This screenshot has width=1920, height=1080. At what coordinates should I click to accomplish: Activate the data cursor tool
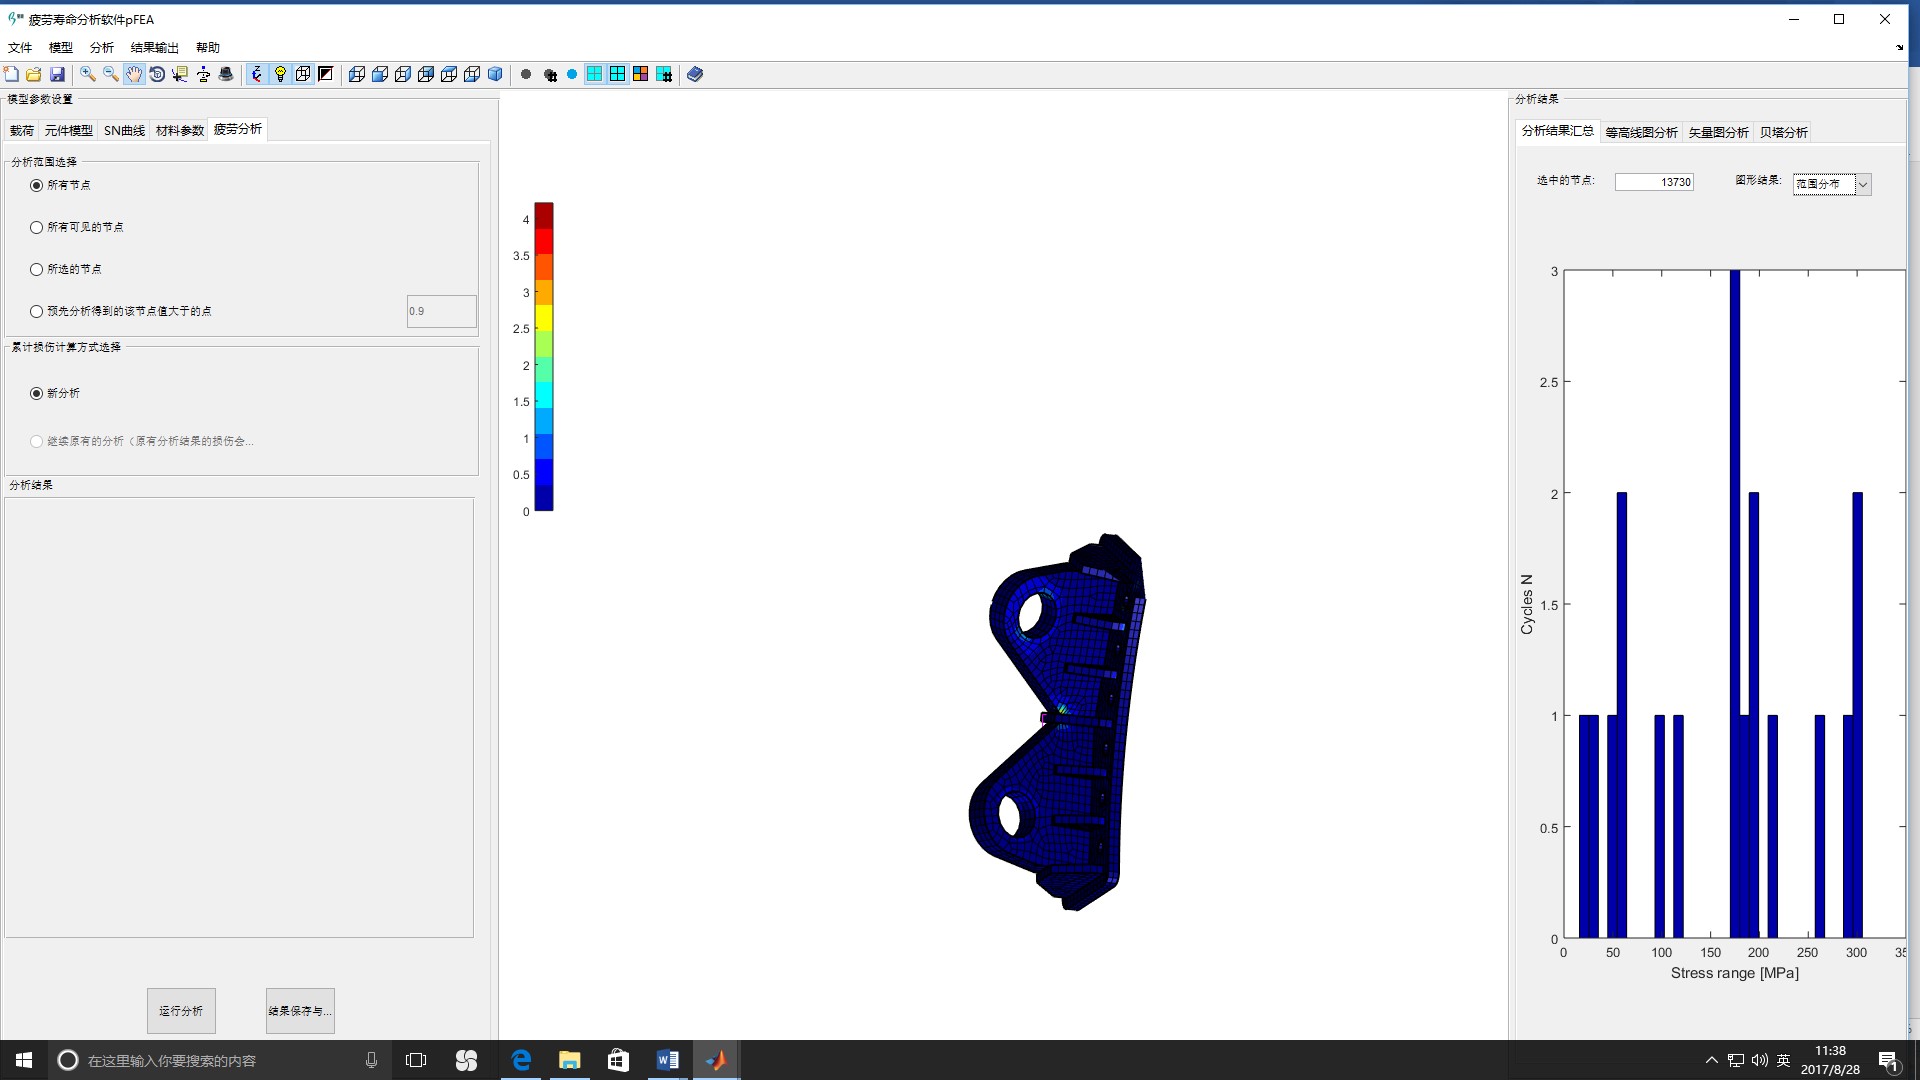click(180, 74)
